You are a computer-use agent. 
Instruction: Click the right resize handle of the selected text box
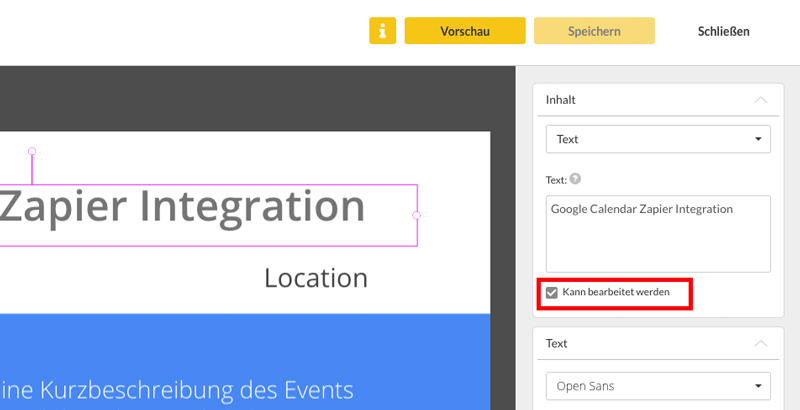[416, 215]
